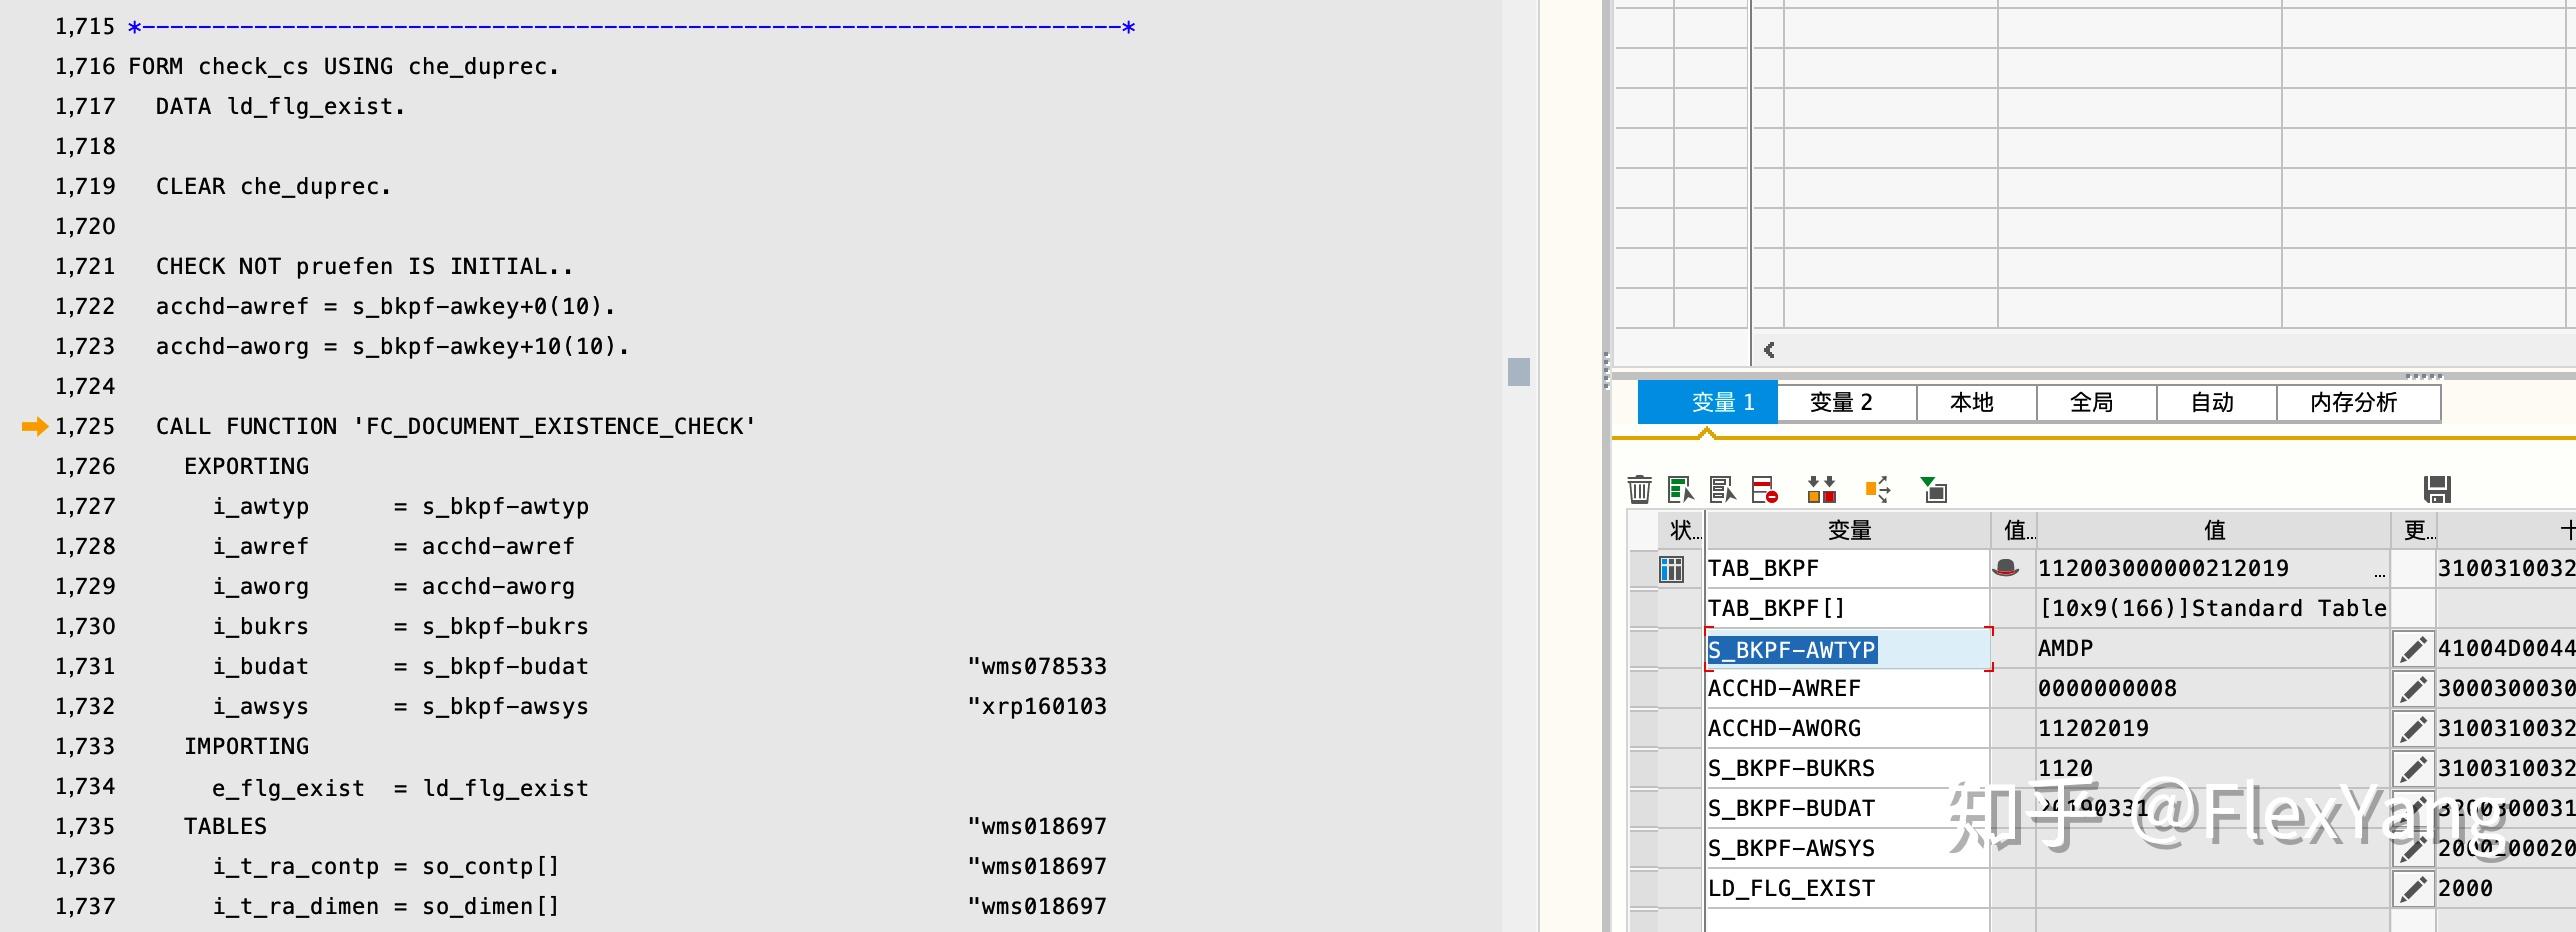Image resolution: width=2576 pixels, height=932 pixels.
Task: Click the "xrp160103 comment
Action: 1037,707
